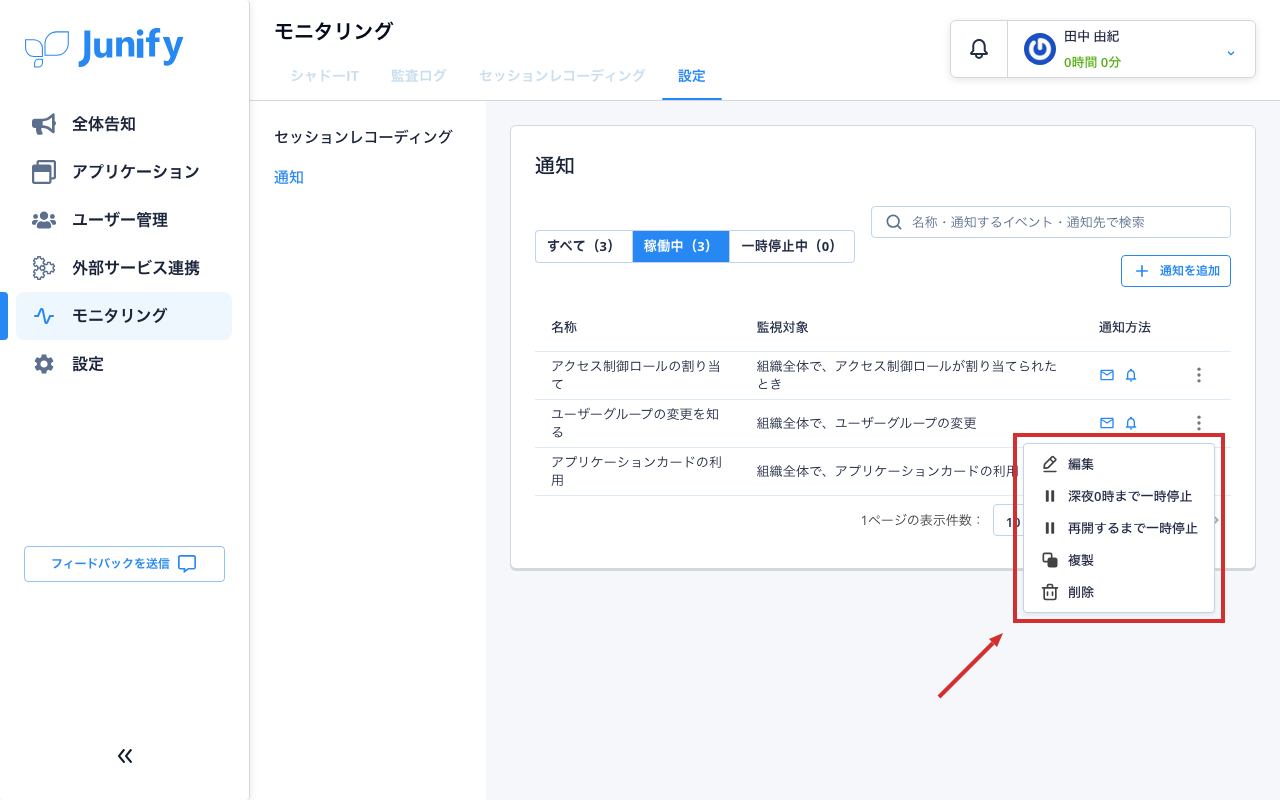Open more options for アクセス制御ロールの割り当て
Viewport: 1280px width, 800px height.
tap(1198, 375)
